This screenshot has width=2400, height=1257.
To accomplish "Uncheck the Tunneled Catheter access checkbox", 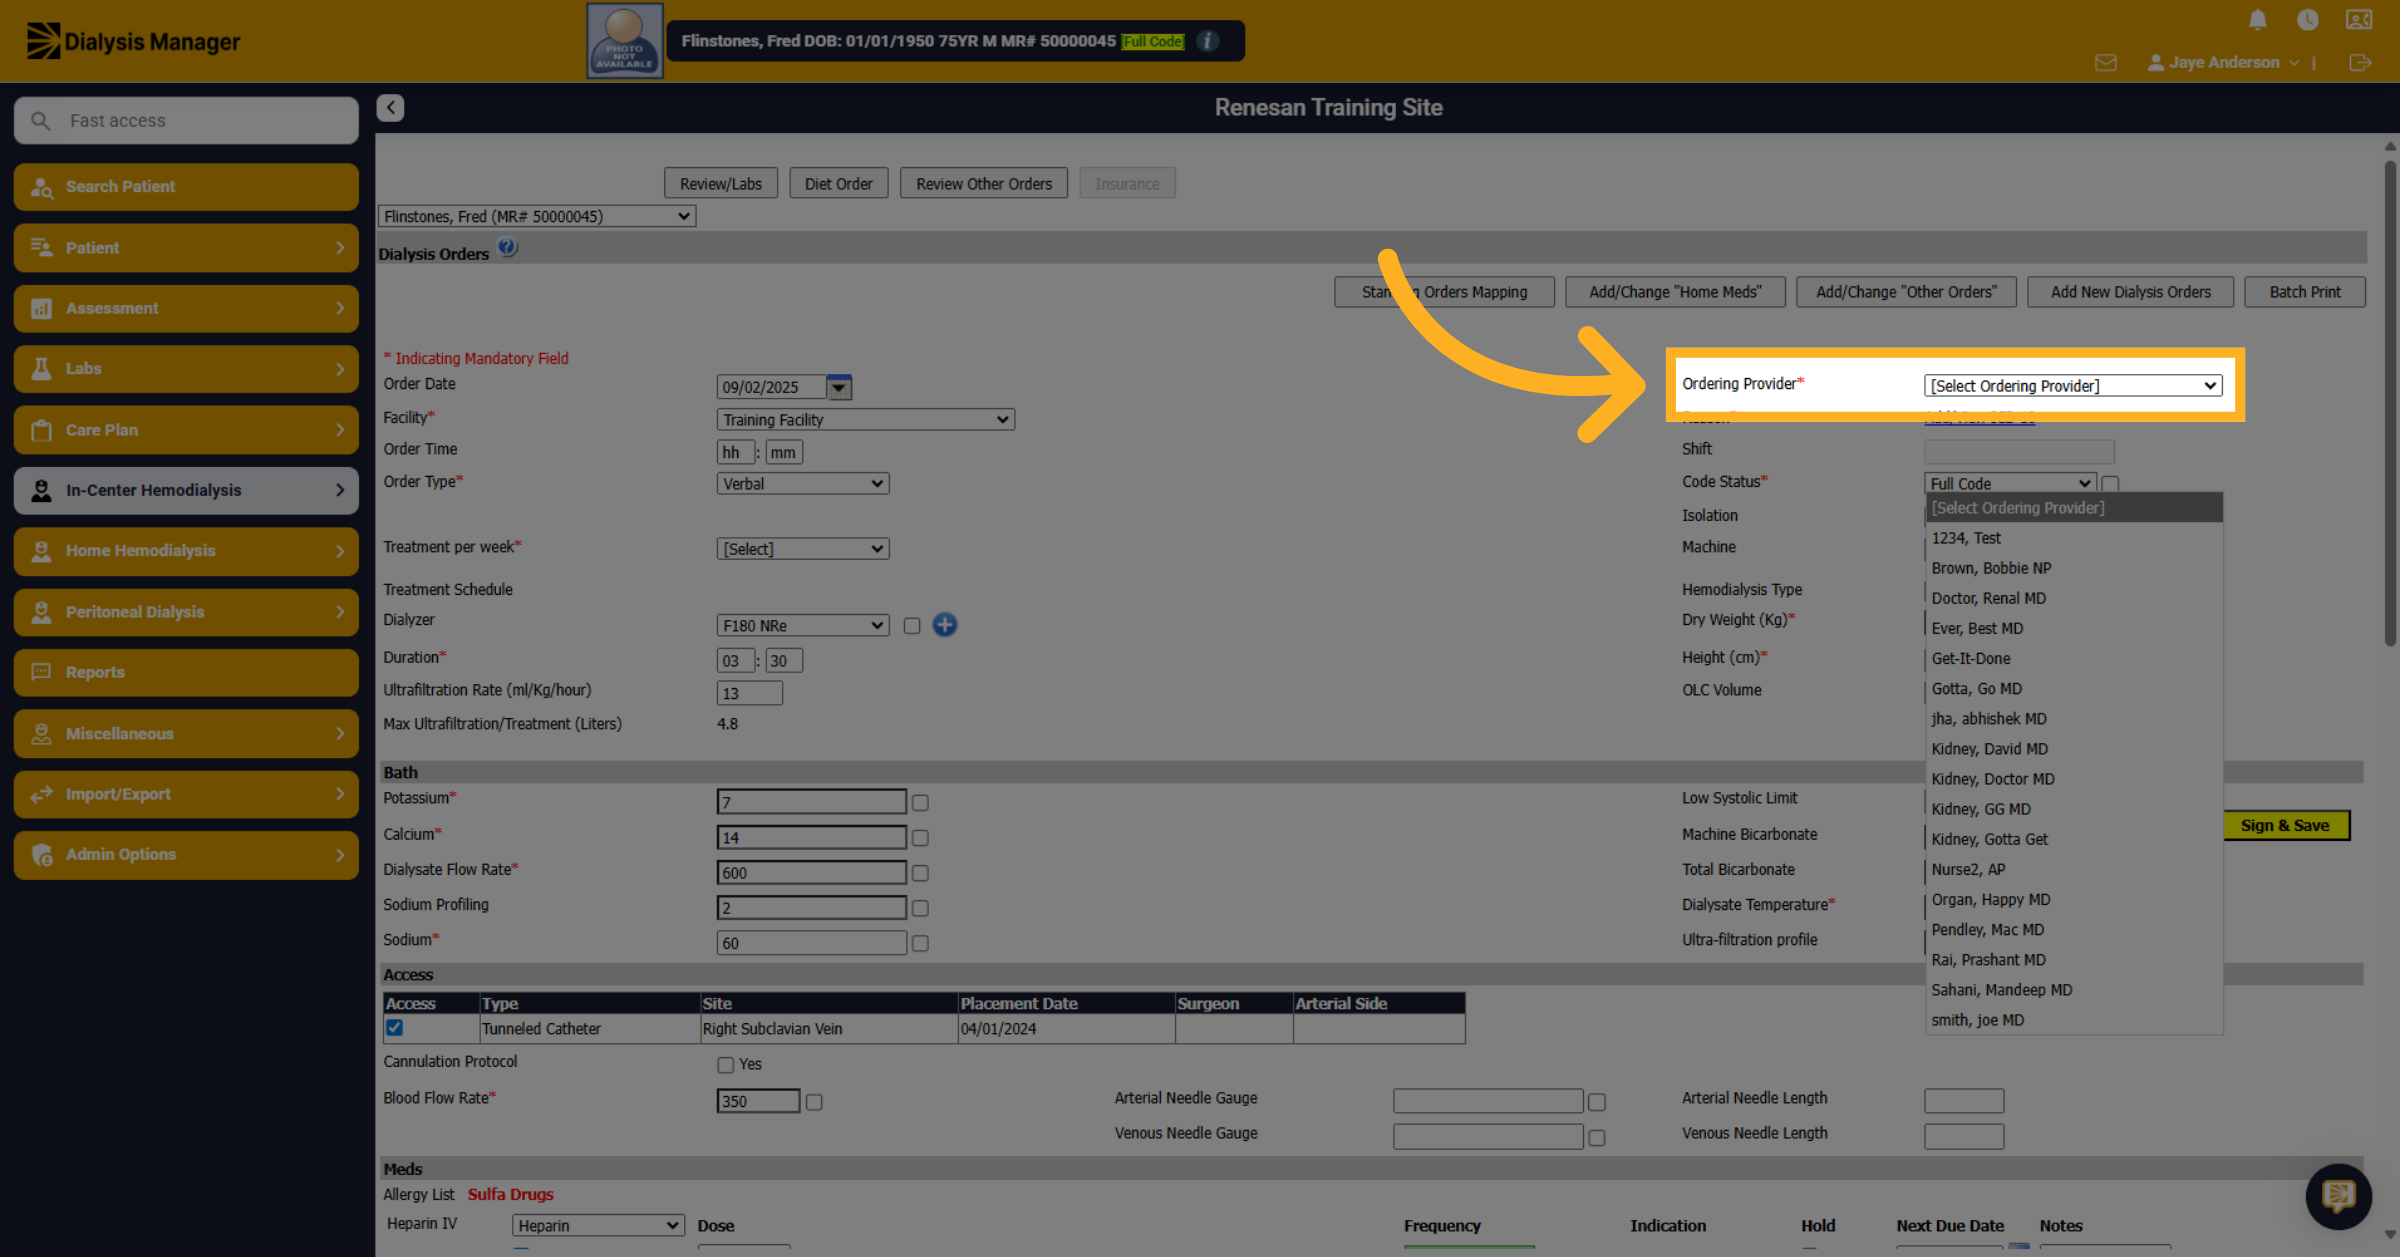I will pyautogui.click(x=395, y=1028).
